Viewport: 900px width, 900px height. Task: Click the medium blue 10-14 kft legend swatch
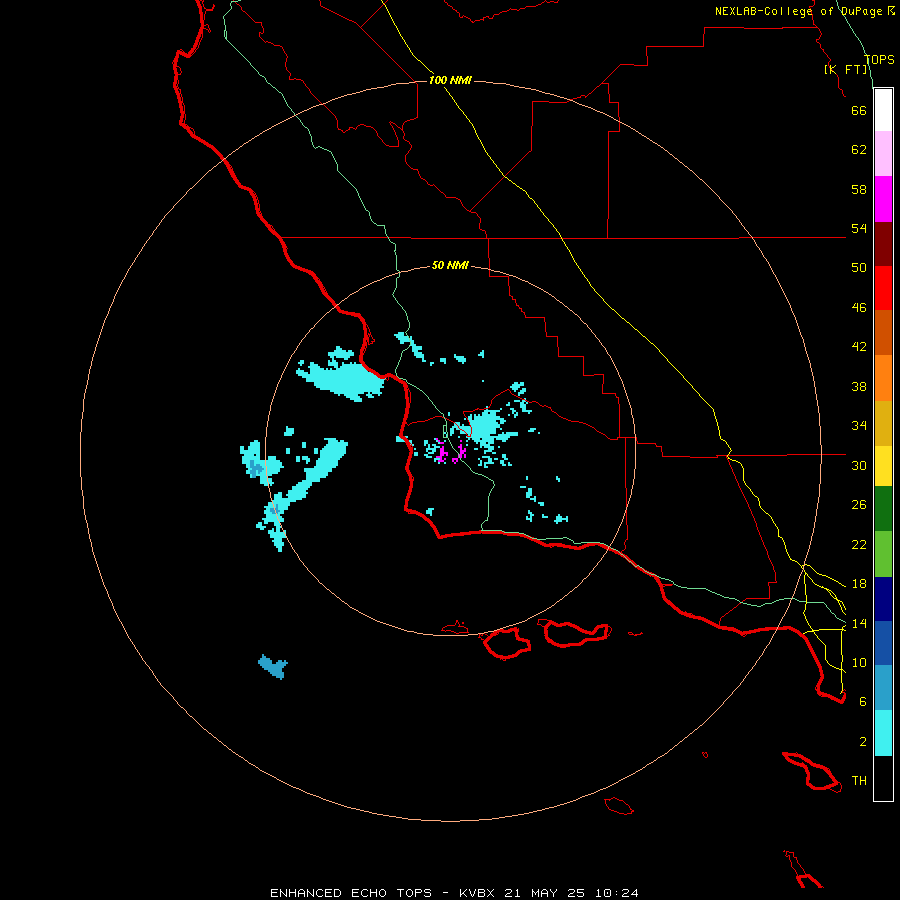(x=883, y=643)
